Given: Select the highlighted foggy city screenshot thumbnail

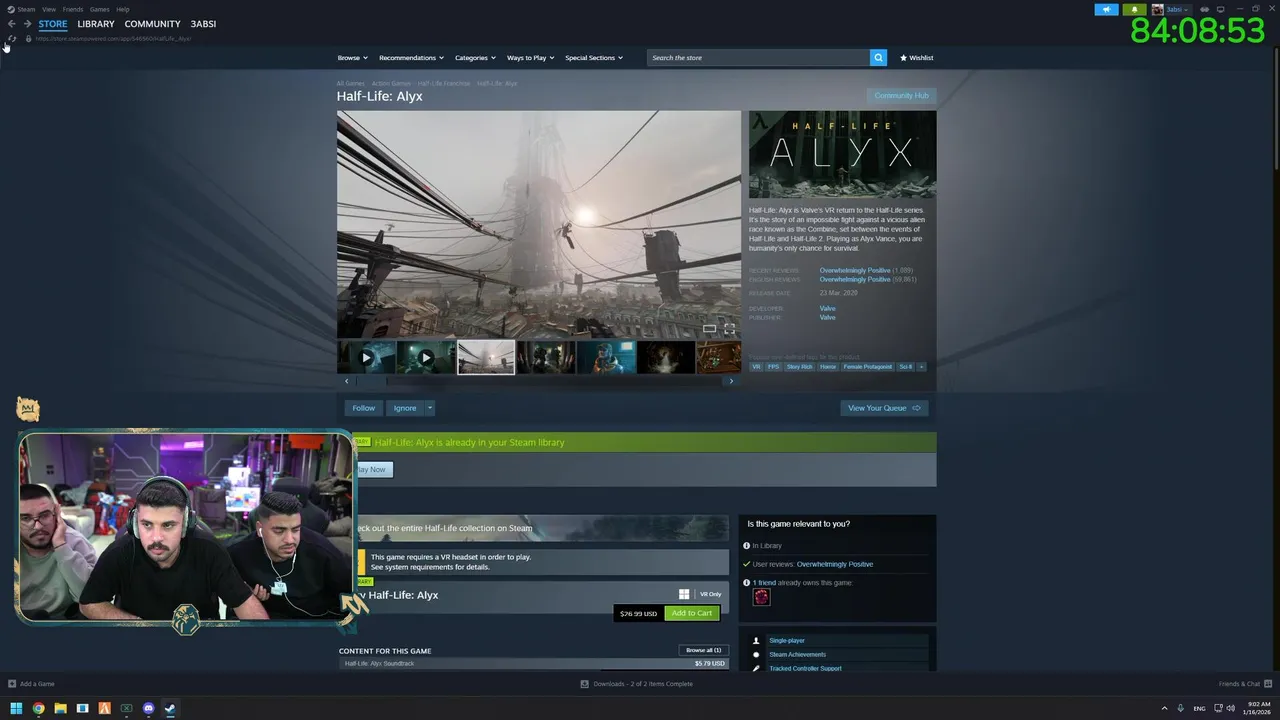Looking at the screenshot, I should click(486, 357).
